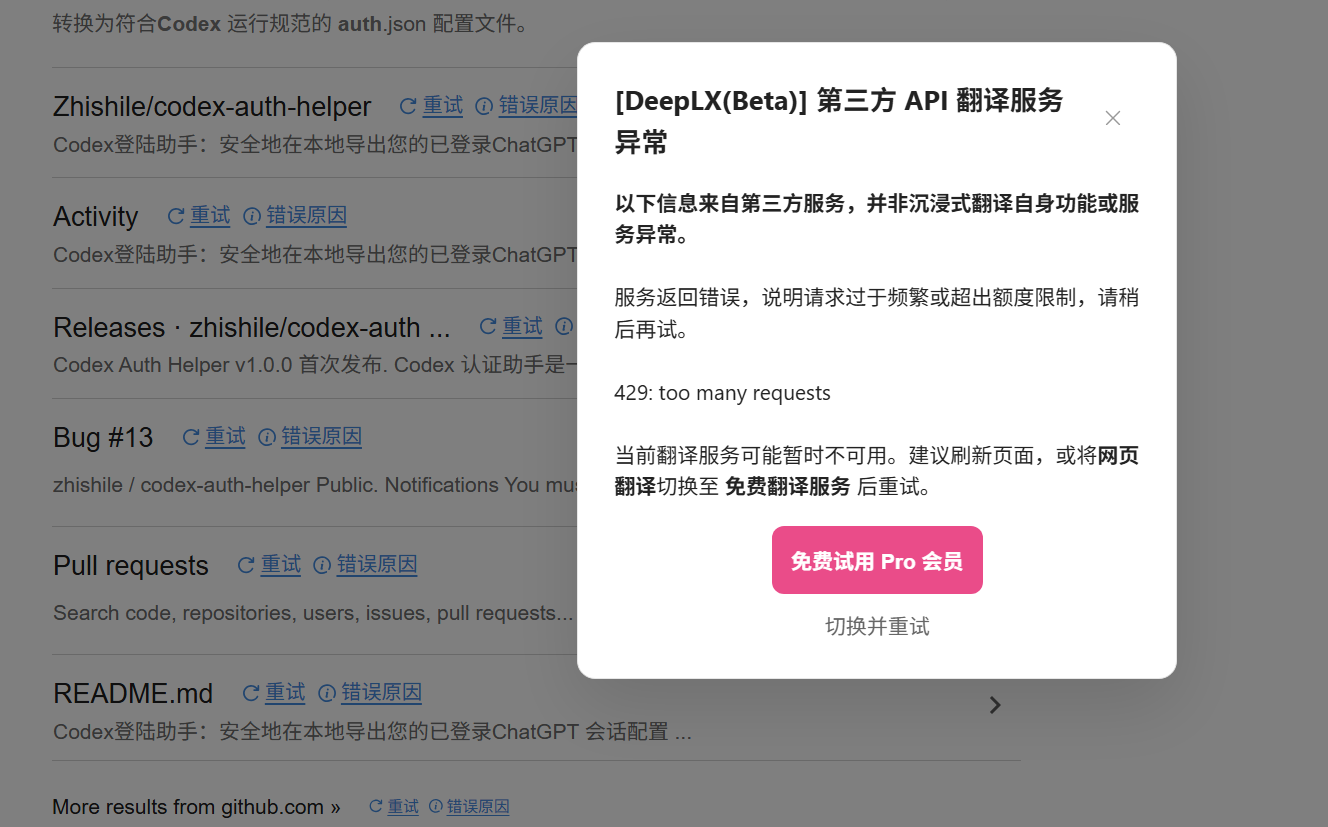The width and height of the screenshot is (1328, 827).
Task: Click 重试 link beside README.md
Action: click(x=286, y=693)
